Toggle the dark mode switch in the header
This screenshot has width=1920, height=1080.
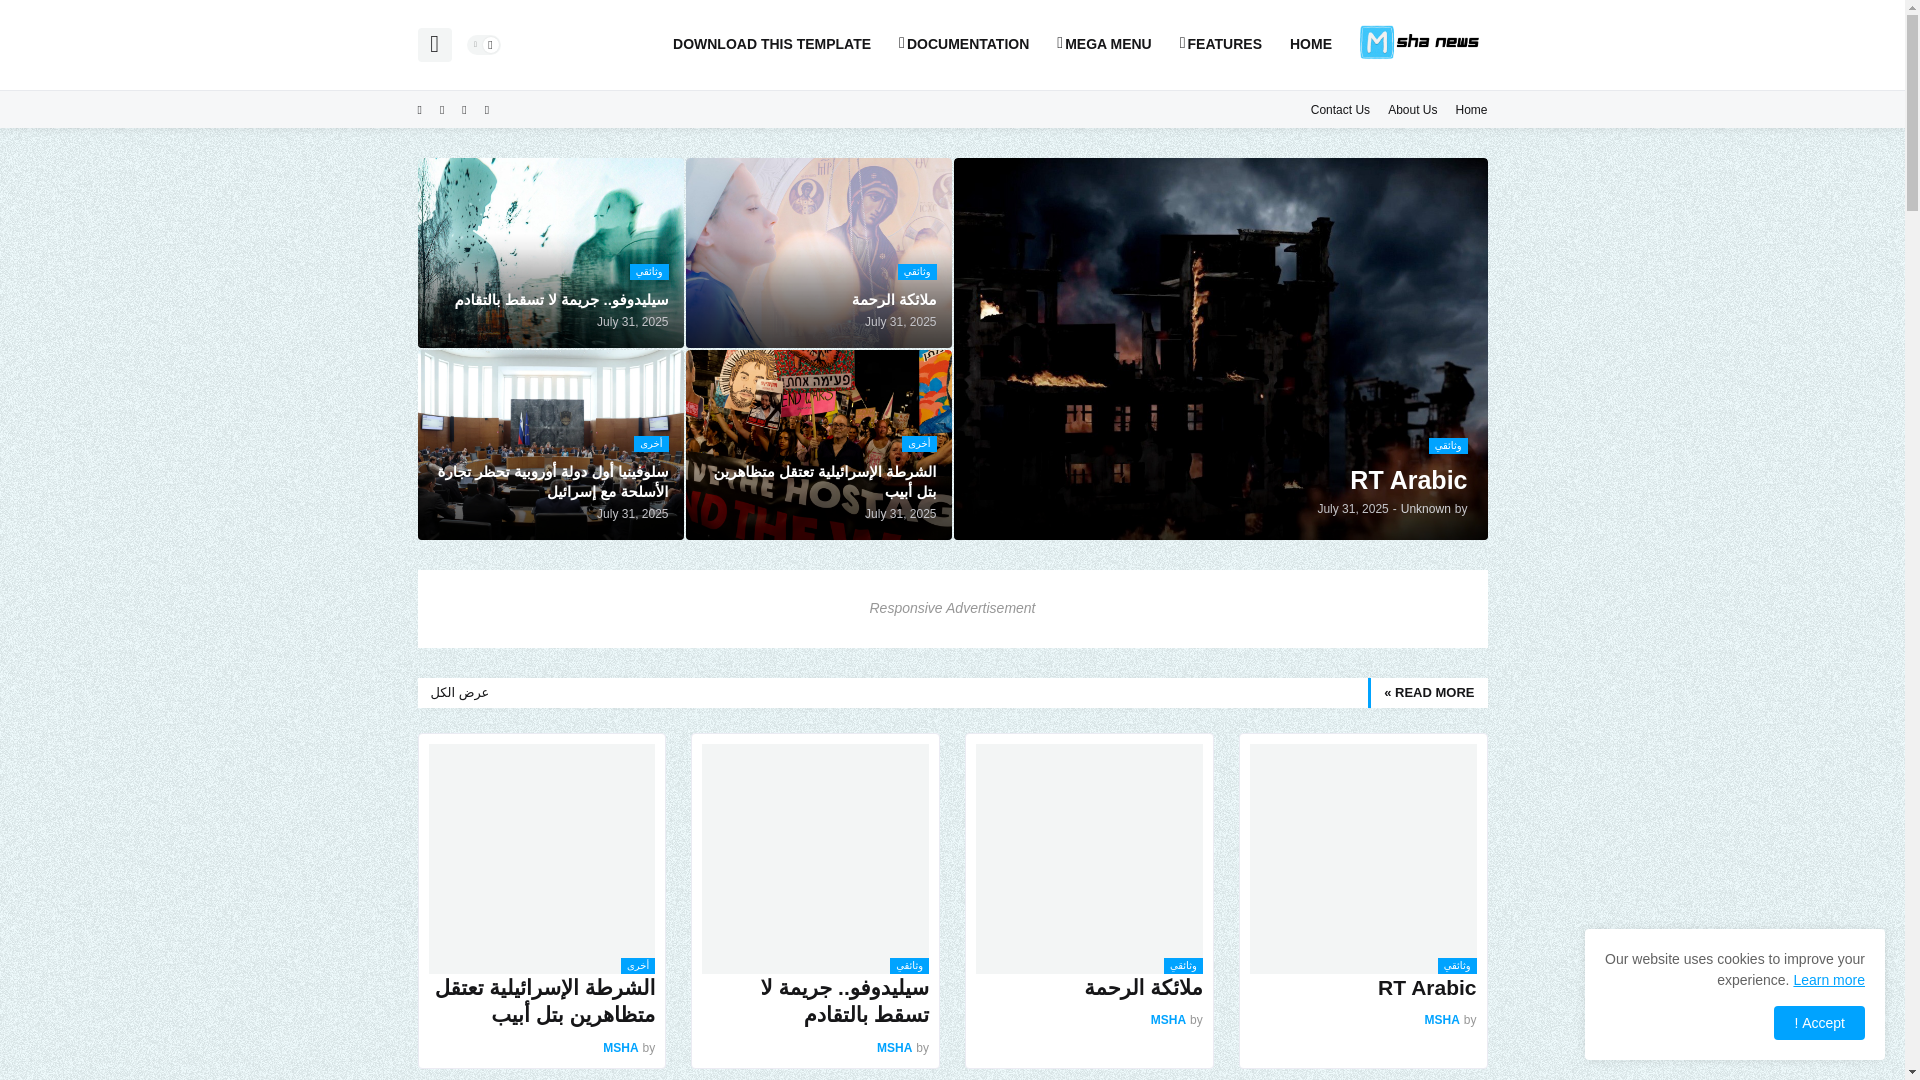coord(484,45)
